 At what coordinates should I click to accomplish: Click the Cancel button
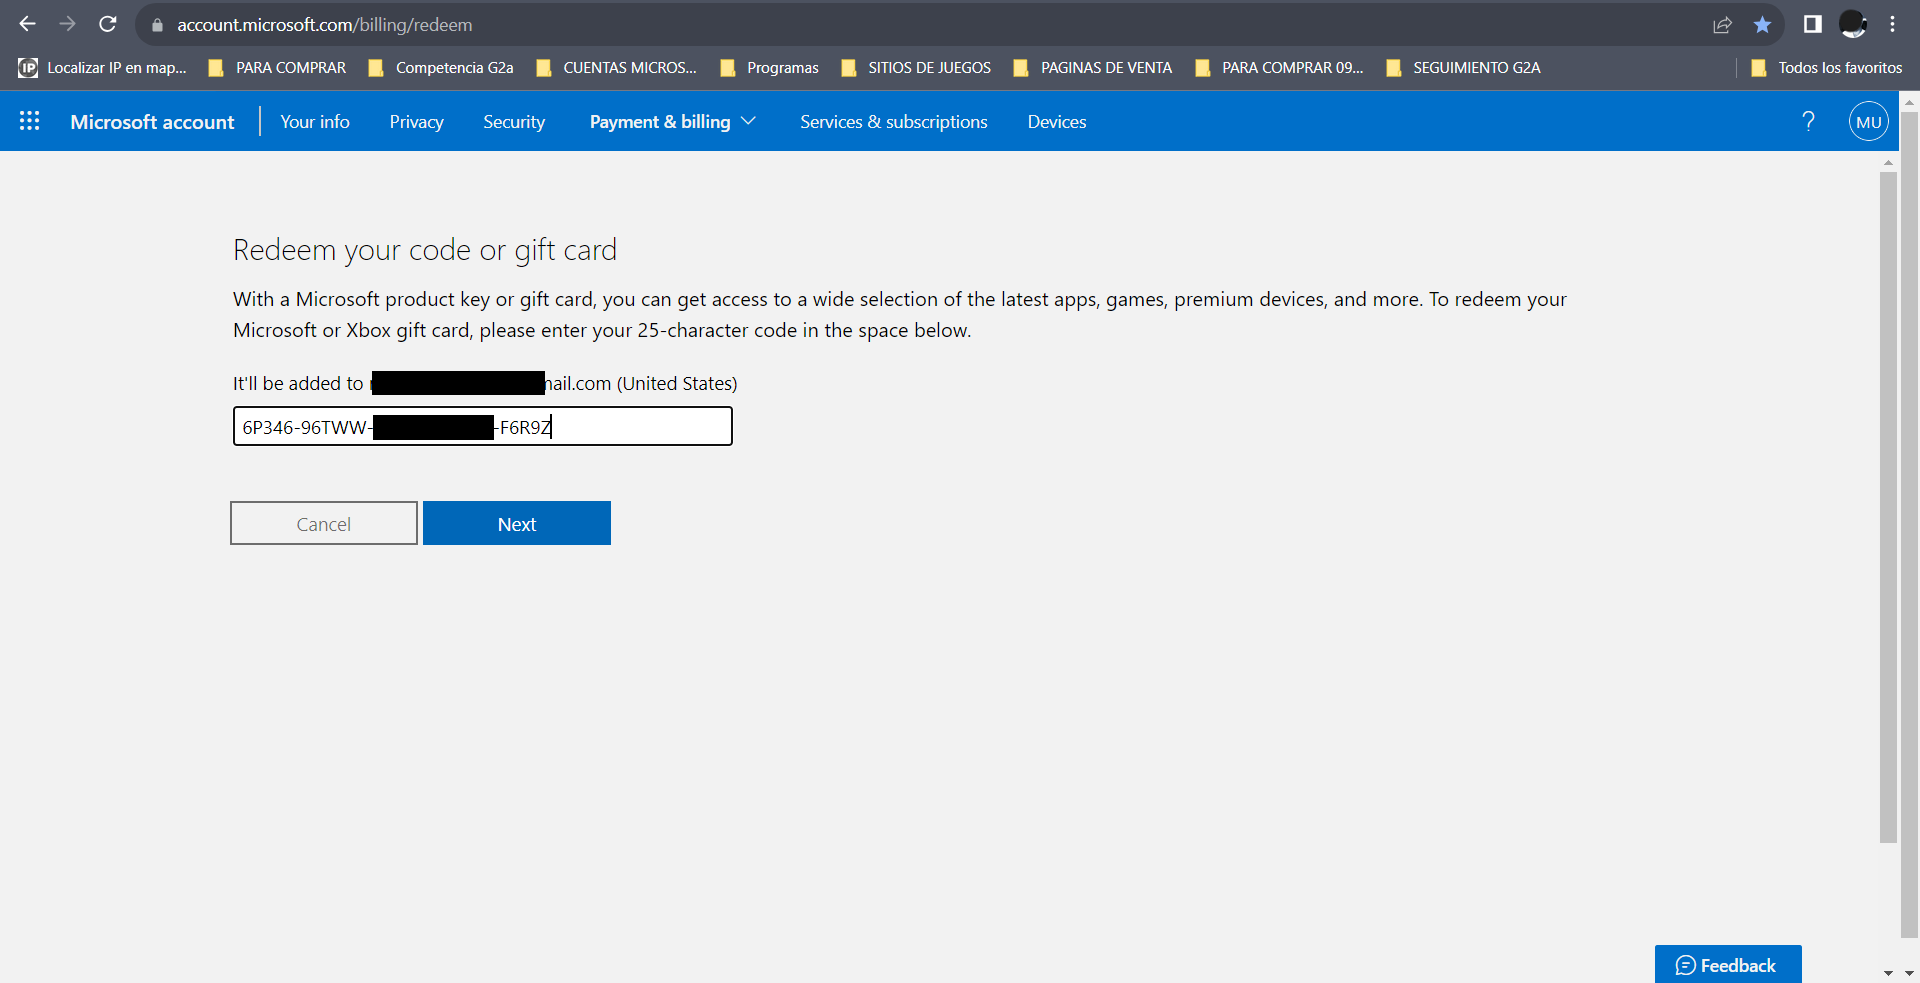[324, 524]
